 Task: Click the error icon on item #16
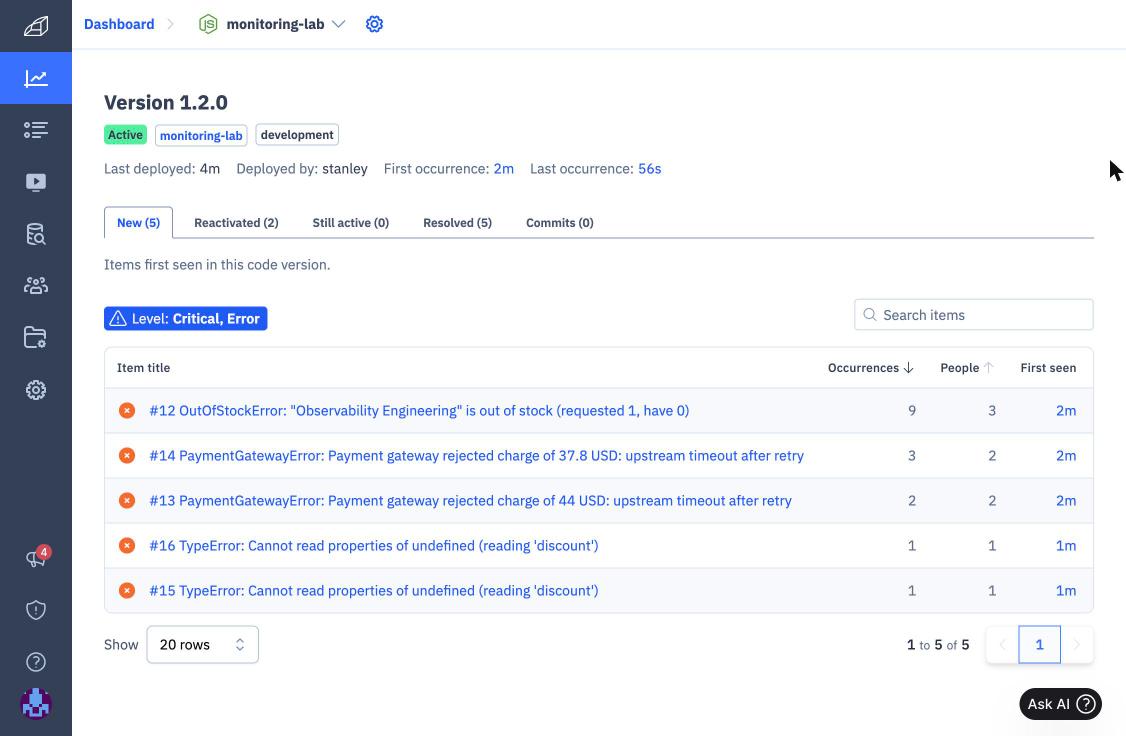click(x=127, y=546)
